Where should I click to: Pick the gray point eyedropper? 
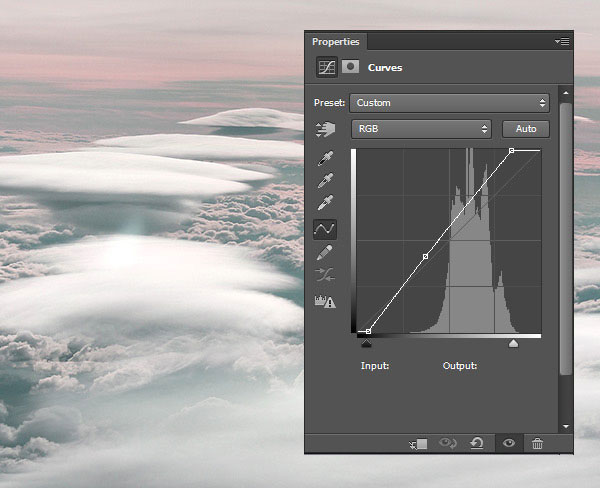point(325,181)
